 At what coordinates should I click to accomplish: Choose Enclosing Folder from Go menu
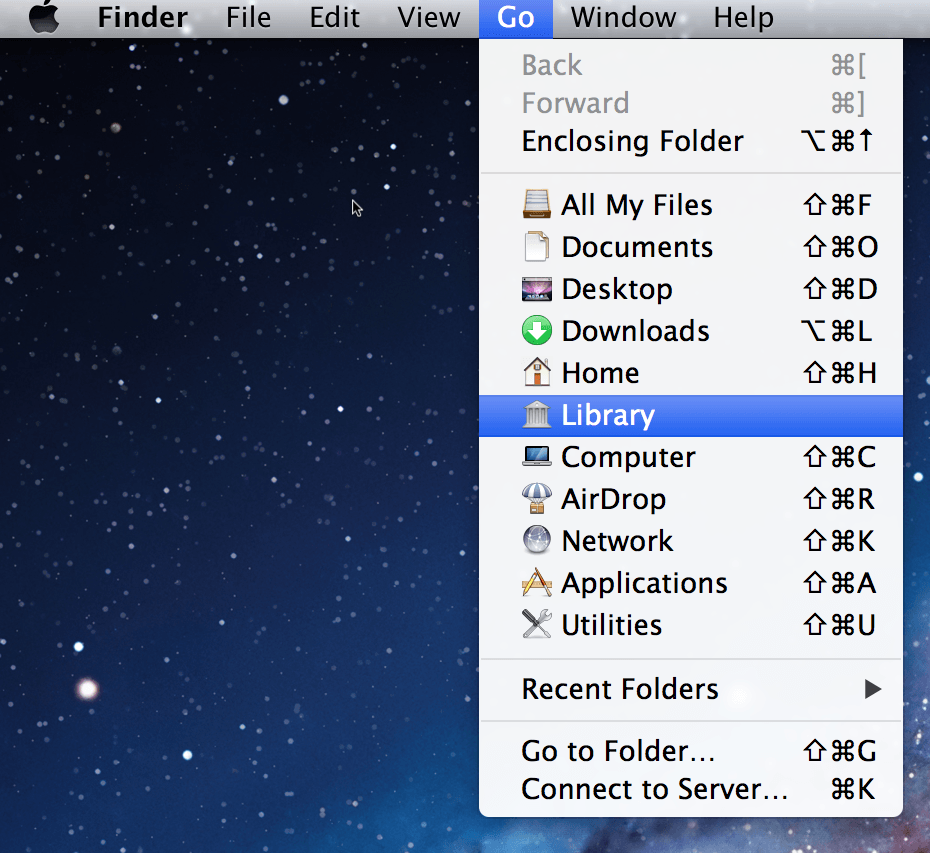pyautogui.click(x=691, y=141)
